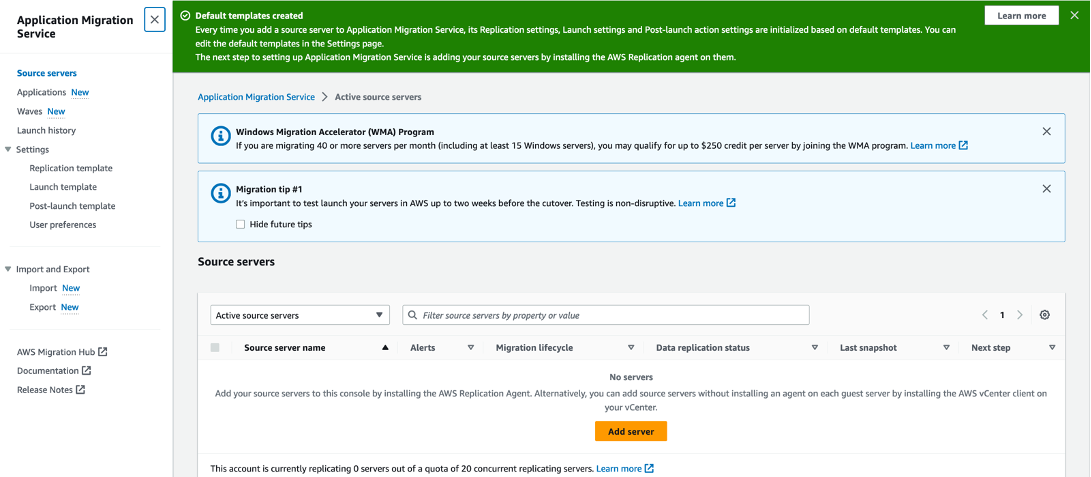
Task: Click the green success checkmark icon
Action: click(185, 15)
